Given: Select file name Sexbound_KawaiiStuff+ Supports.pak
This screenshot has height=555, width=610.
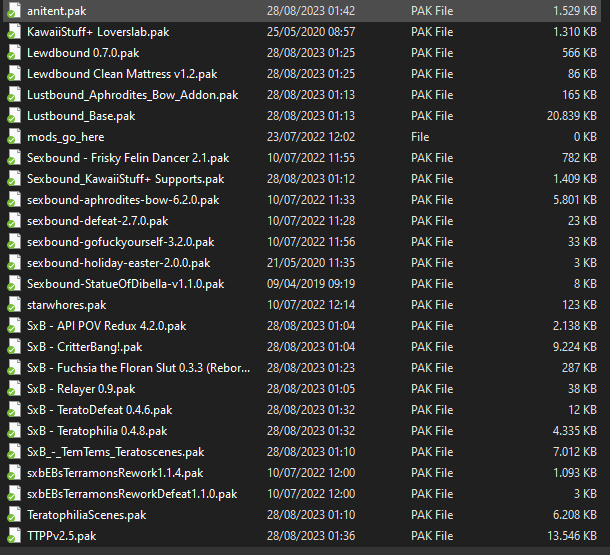Looking at the screenshot, I should pos(126,179).
